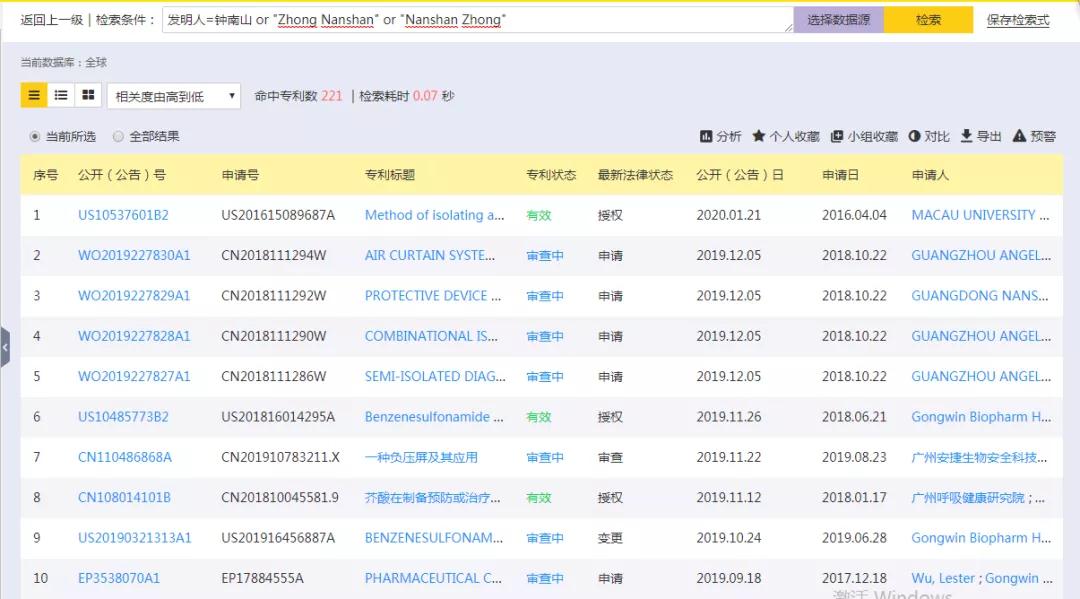Click the 保存检索式 button
1080x599 pixels.
pos(1020,19)
